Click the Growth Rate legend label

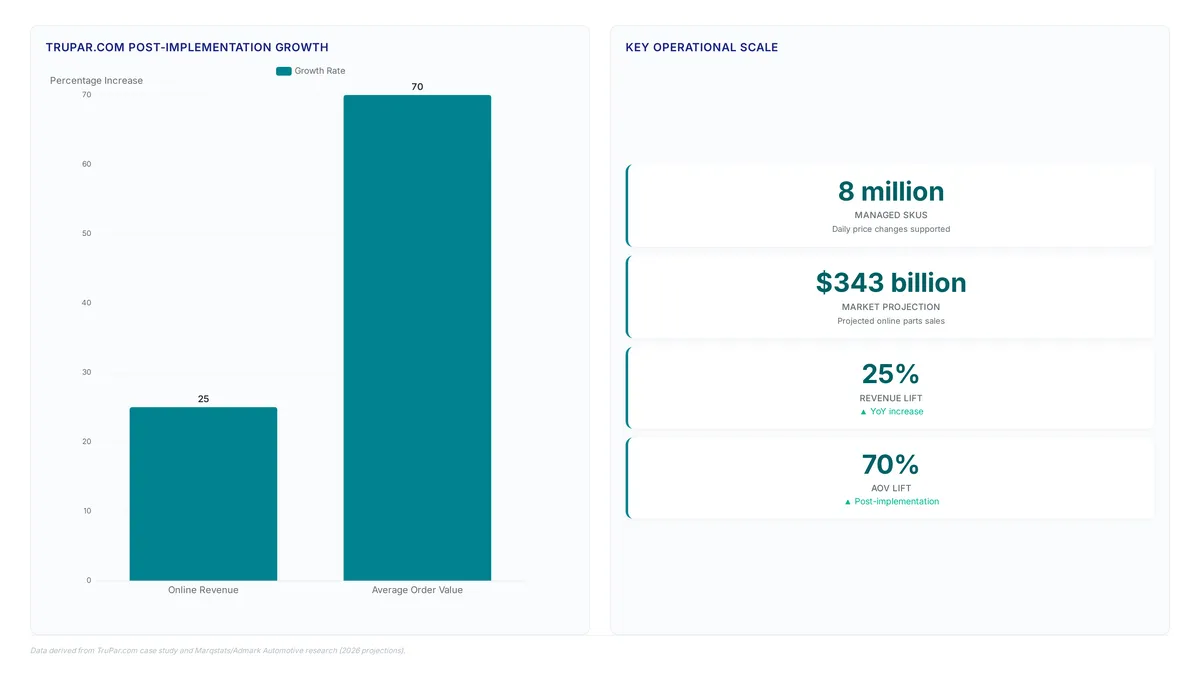tap(320, 71)
